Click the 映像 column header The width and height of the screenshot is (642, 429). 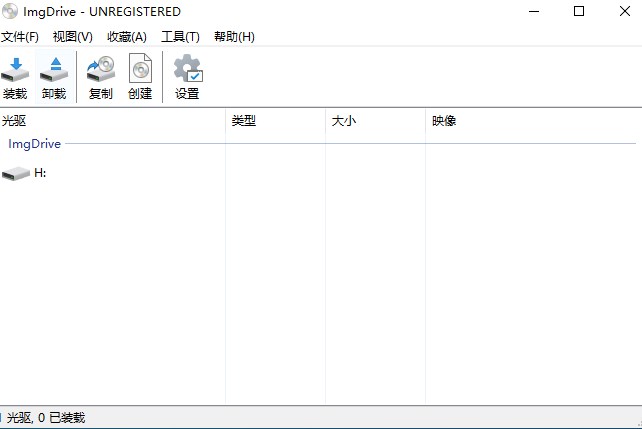point(444,121)
